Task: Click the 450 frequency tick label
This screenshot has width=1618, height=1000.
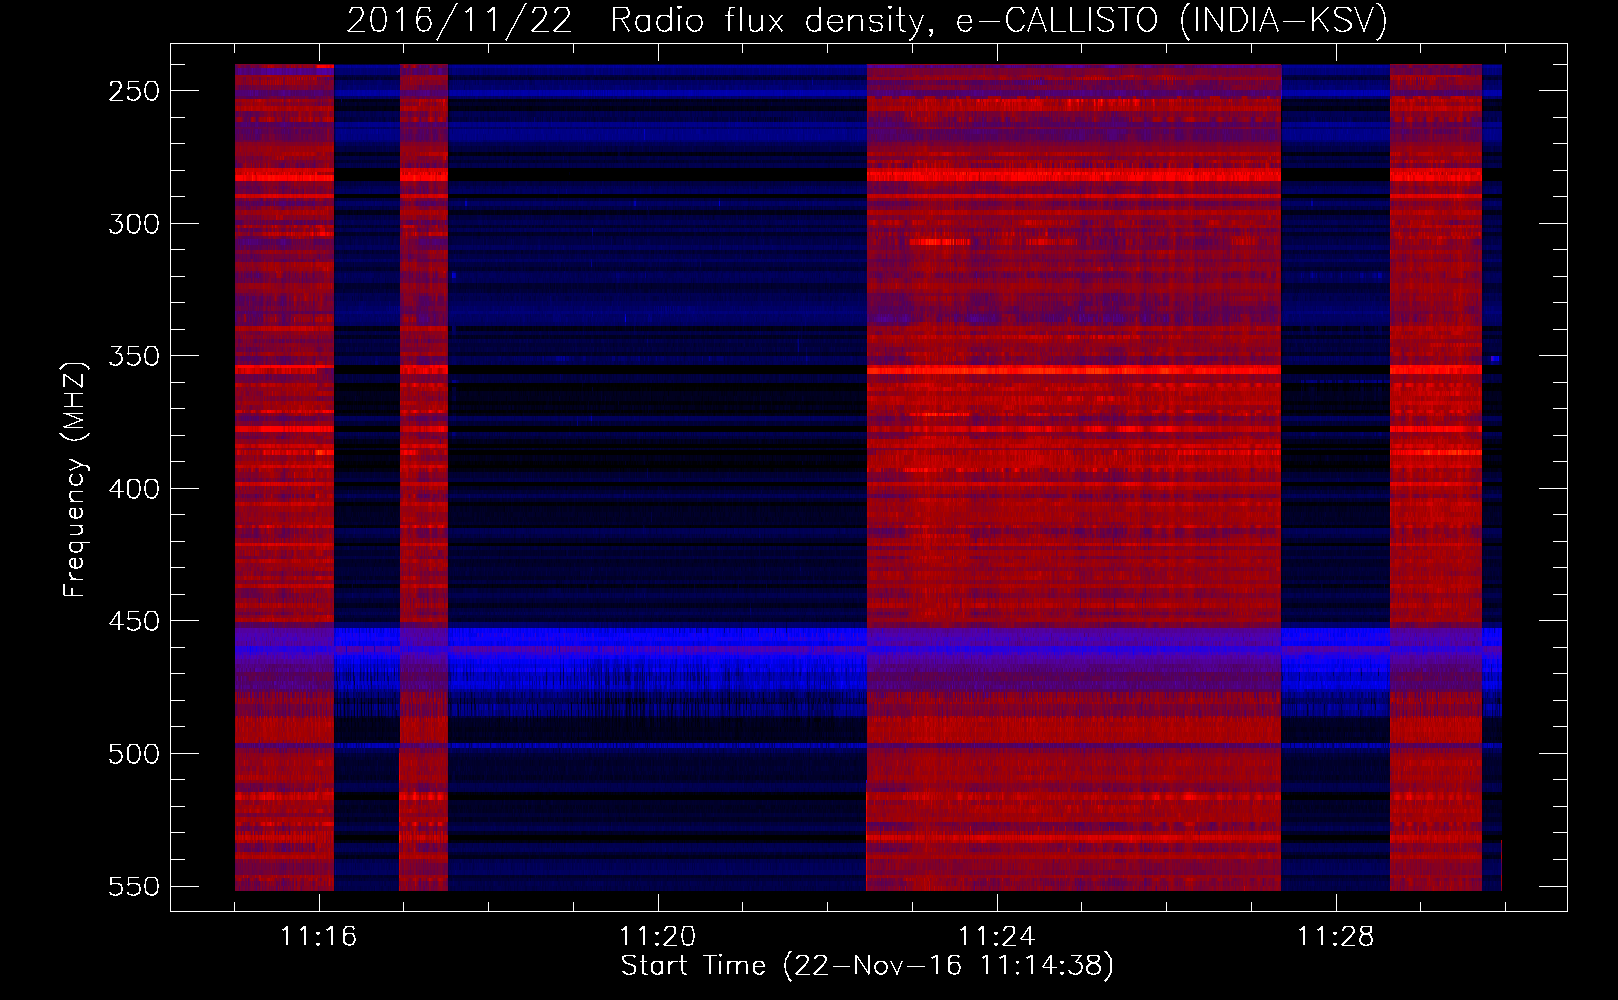Action: pos(134,621)
